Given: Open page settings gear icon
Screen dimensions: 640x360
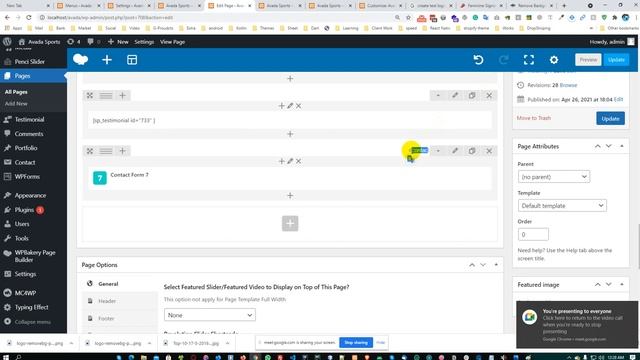Looking at the screenshot, I should pyautogui.click(x=554, y=60).
